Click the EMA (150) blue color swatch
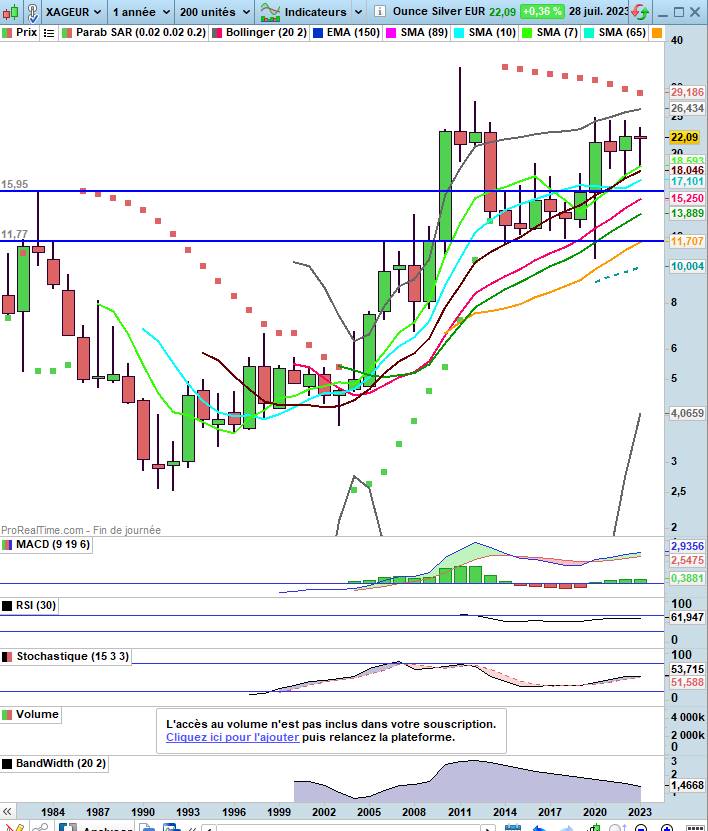 pos(318,33)
